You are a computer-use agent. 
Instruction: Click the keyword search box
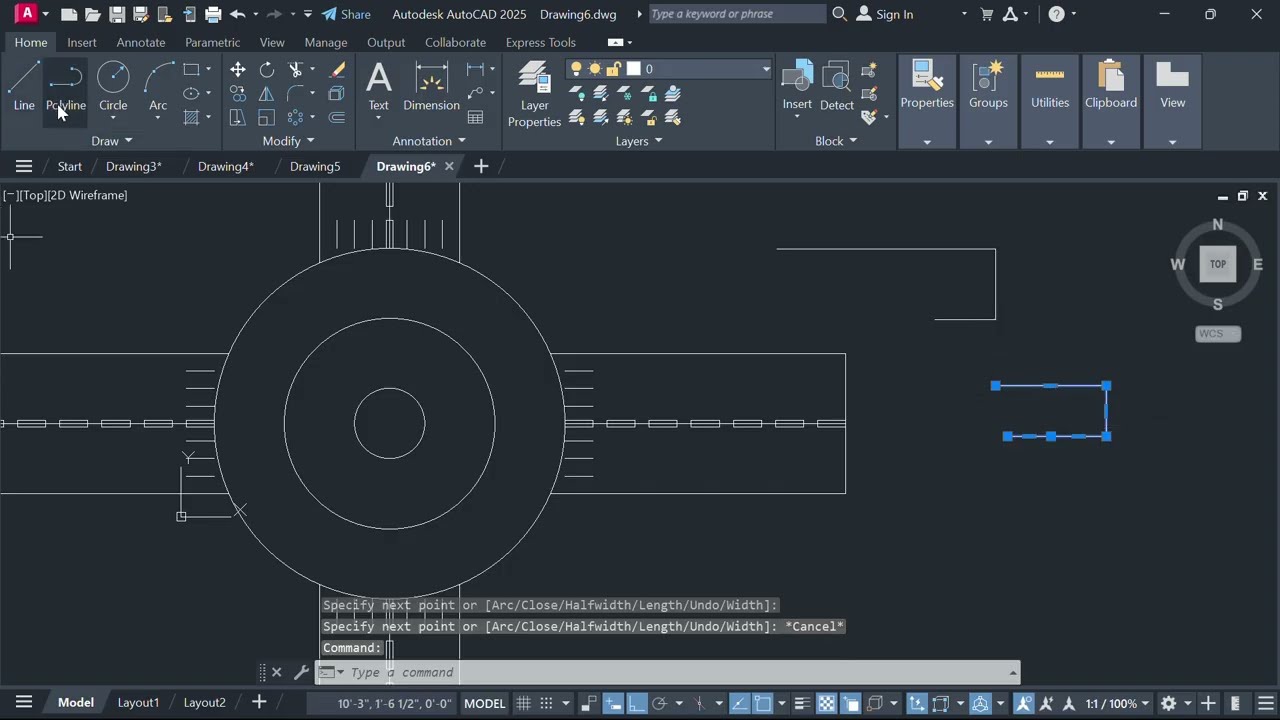click(x=737, y=14)
